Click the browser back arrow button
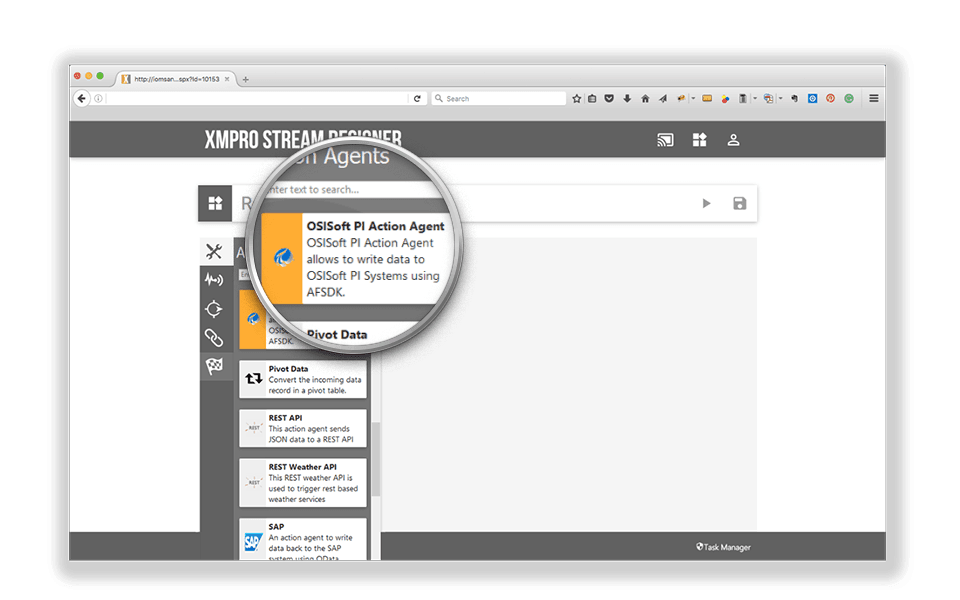Screen dimensions: 960x600 82,98
